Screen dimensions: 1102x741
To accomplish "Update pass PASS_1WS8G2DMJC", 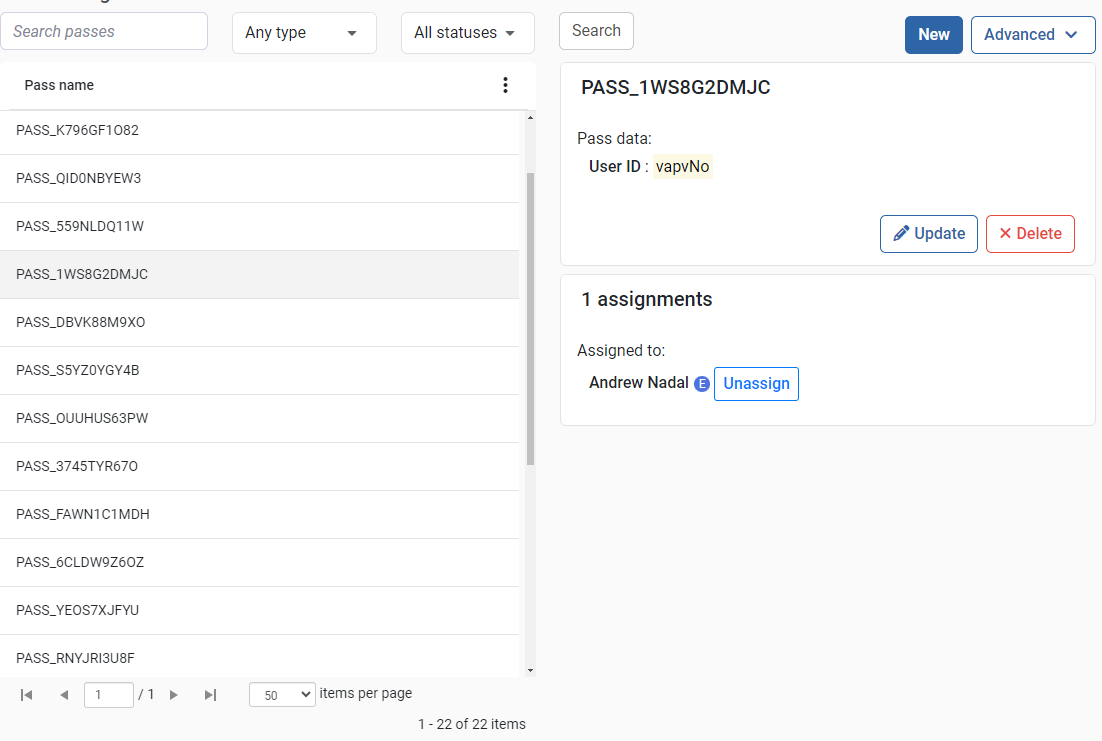I will coord(928,234).
